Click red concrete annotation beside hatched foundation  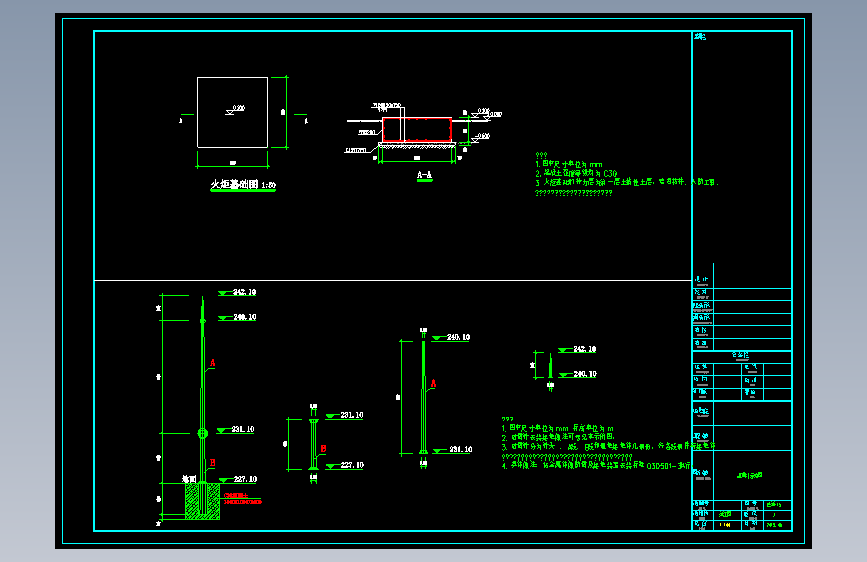tap(242, 499)
